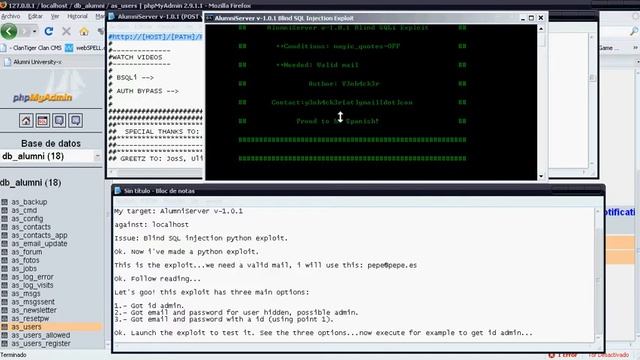This screenshot has height=360, width=640.
Task: Open the Ver menu in Firefox
Action: (55, 16)
